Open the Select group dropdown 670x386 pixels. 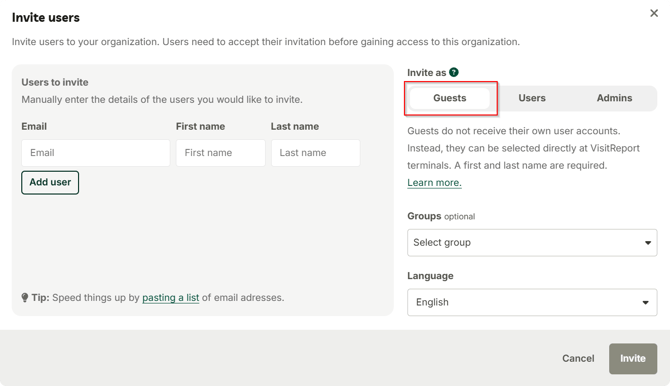point(532,243)
